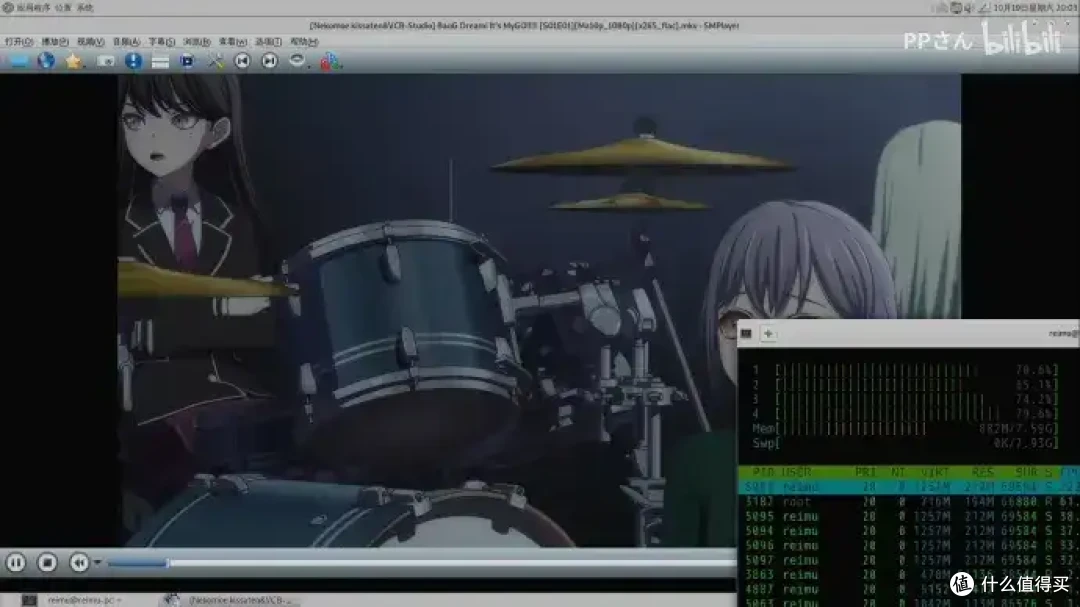
Task: Click the highlighted top htop process row
Action: 908,487
